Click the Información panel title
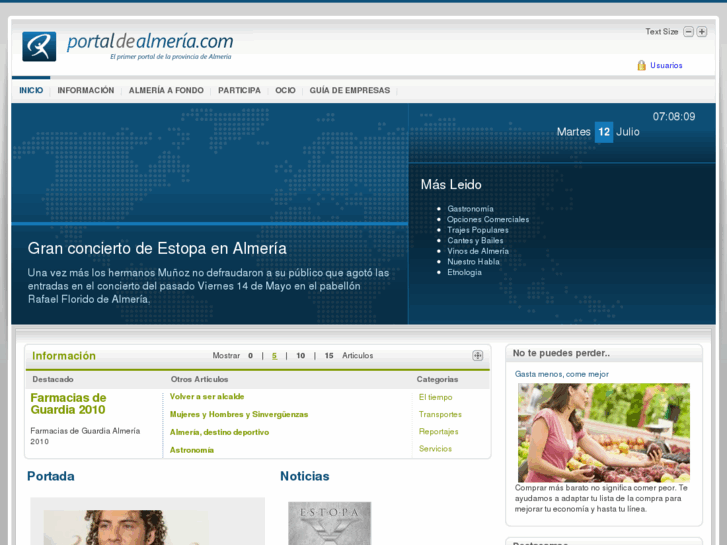 [x=64, y=356]
